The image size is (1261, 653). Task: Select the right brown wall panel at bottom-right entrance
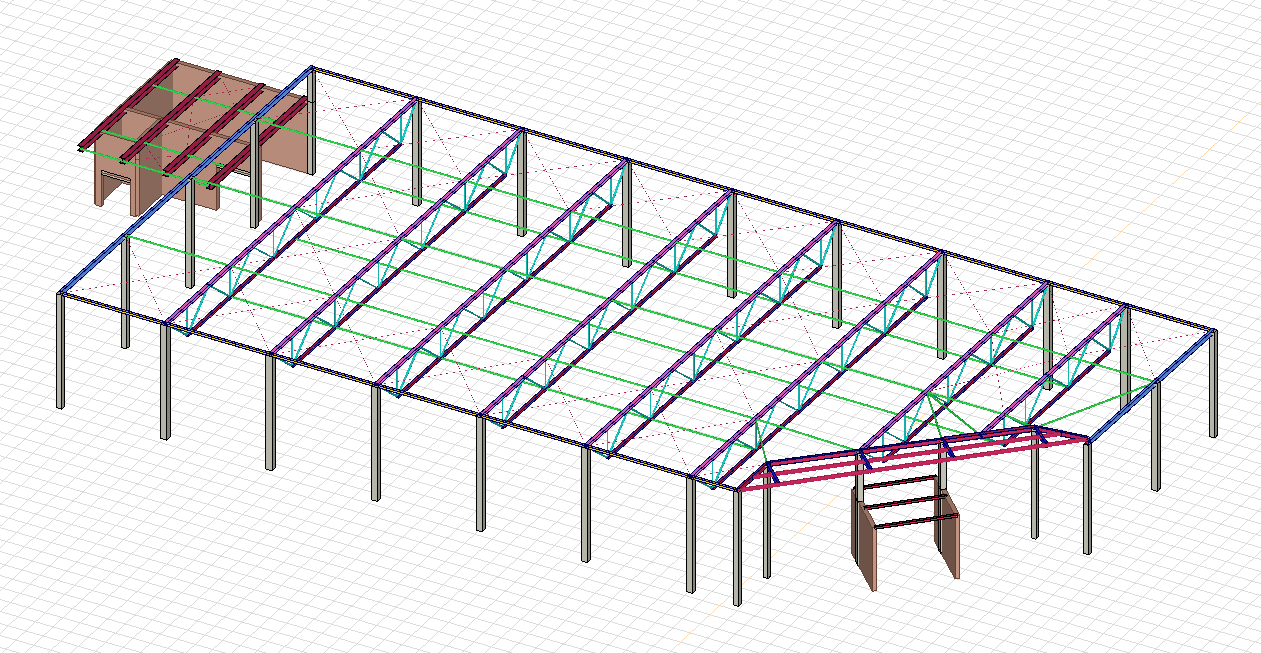(947, 540)
